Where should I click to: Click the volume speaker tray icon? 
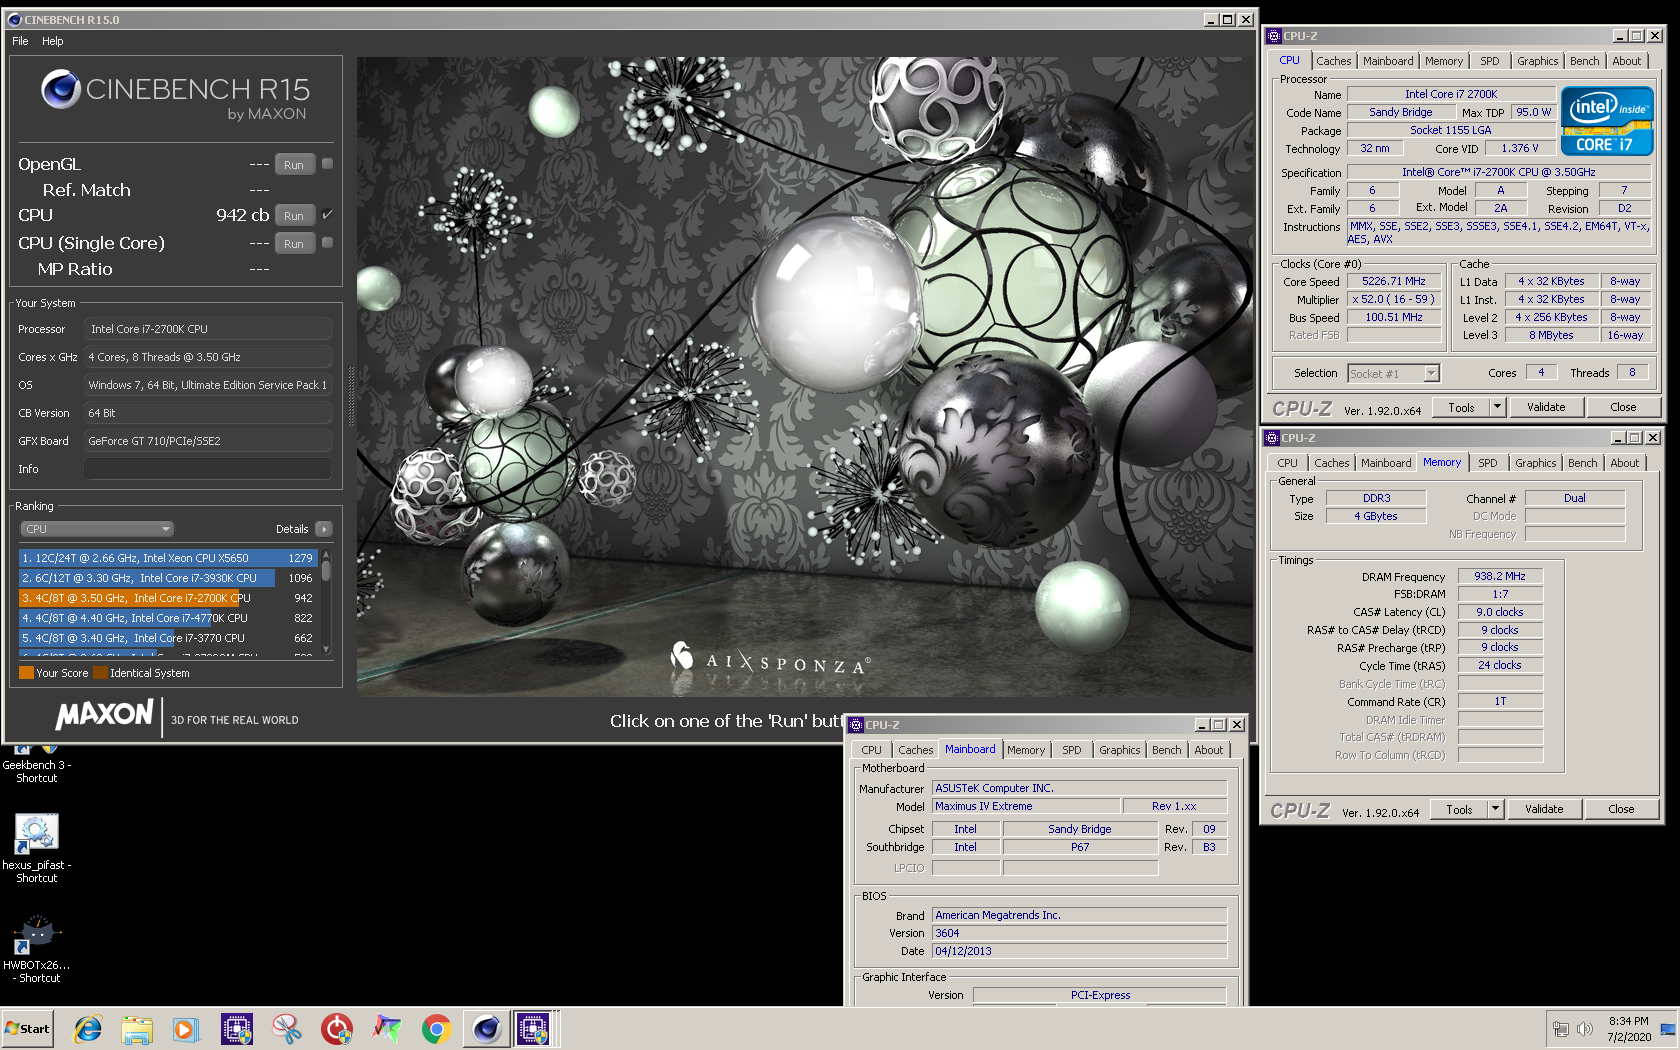click(1585, 1028)
